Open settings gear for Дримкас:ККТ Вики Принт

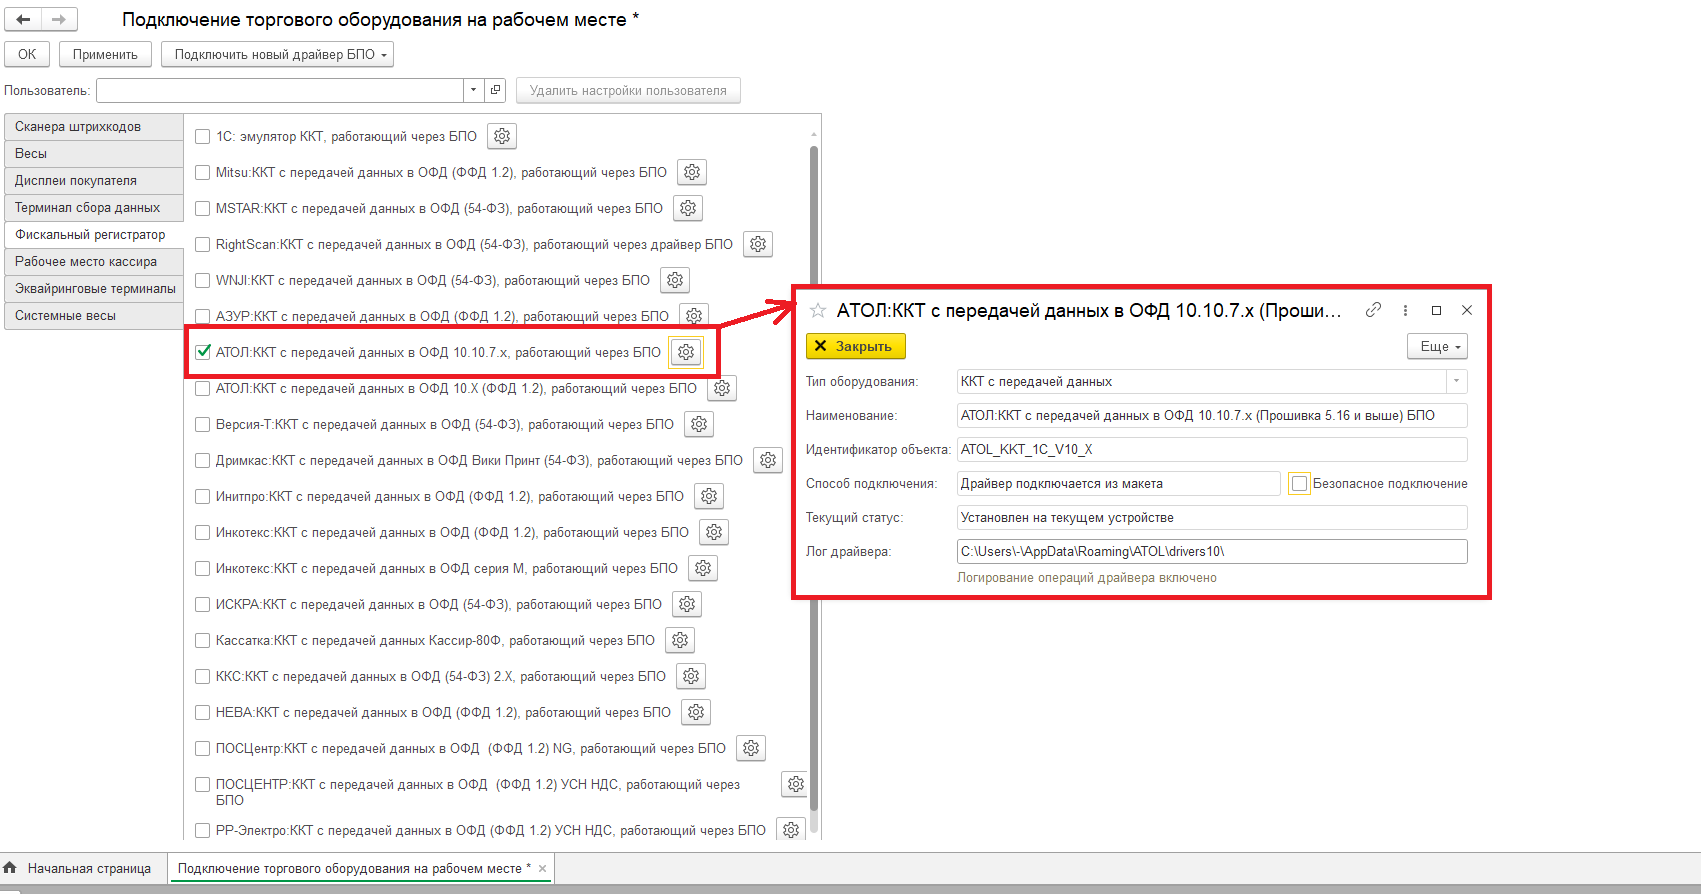(x=768, y=460)
